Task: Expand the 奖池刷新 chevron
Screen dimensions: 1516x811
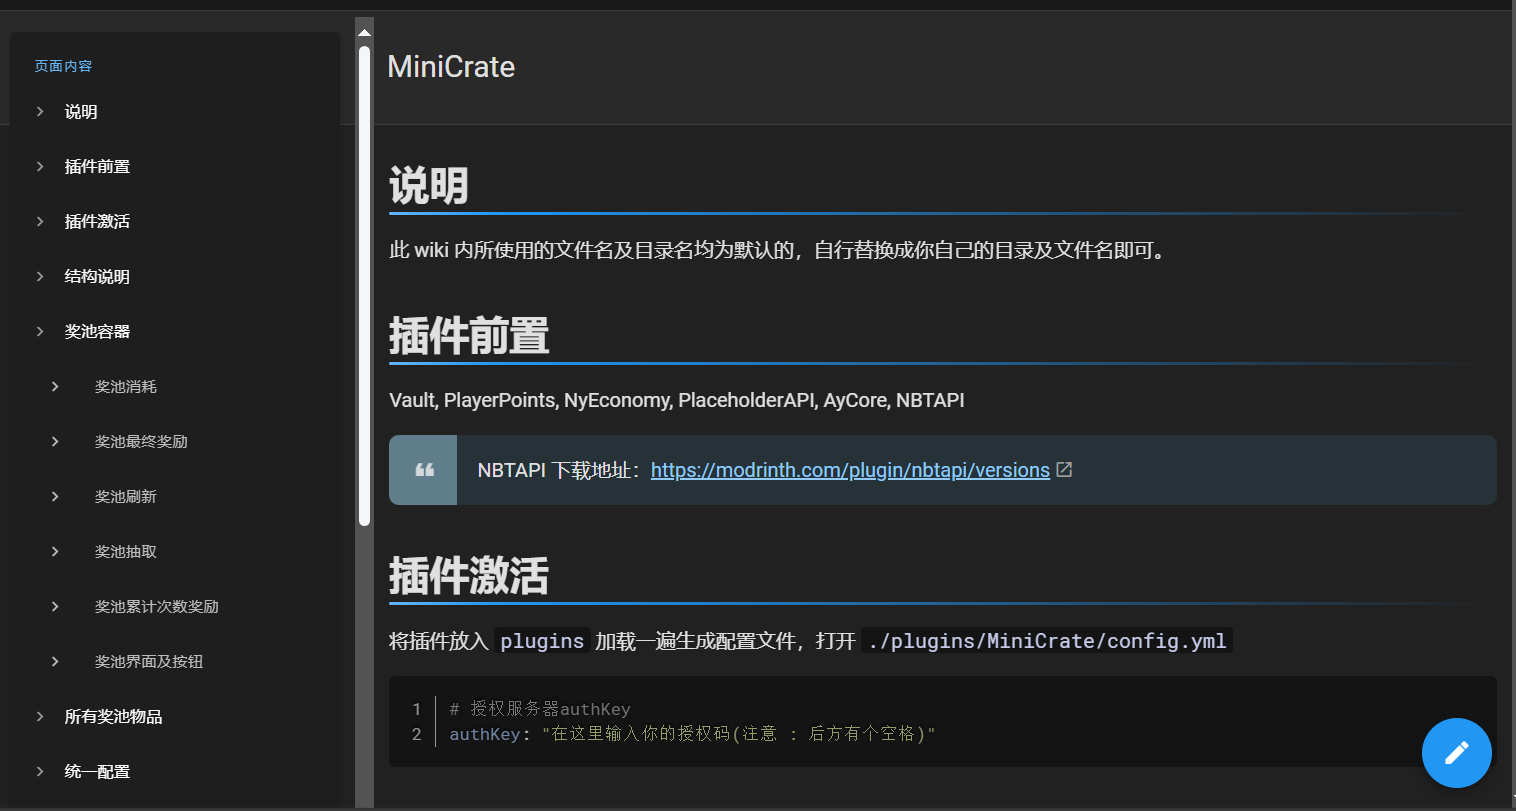Action: 55,497
